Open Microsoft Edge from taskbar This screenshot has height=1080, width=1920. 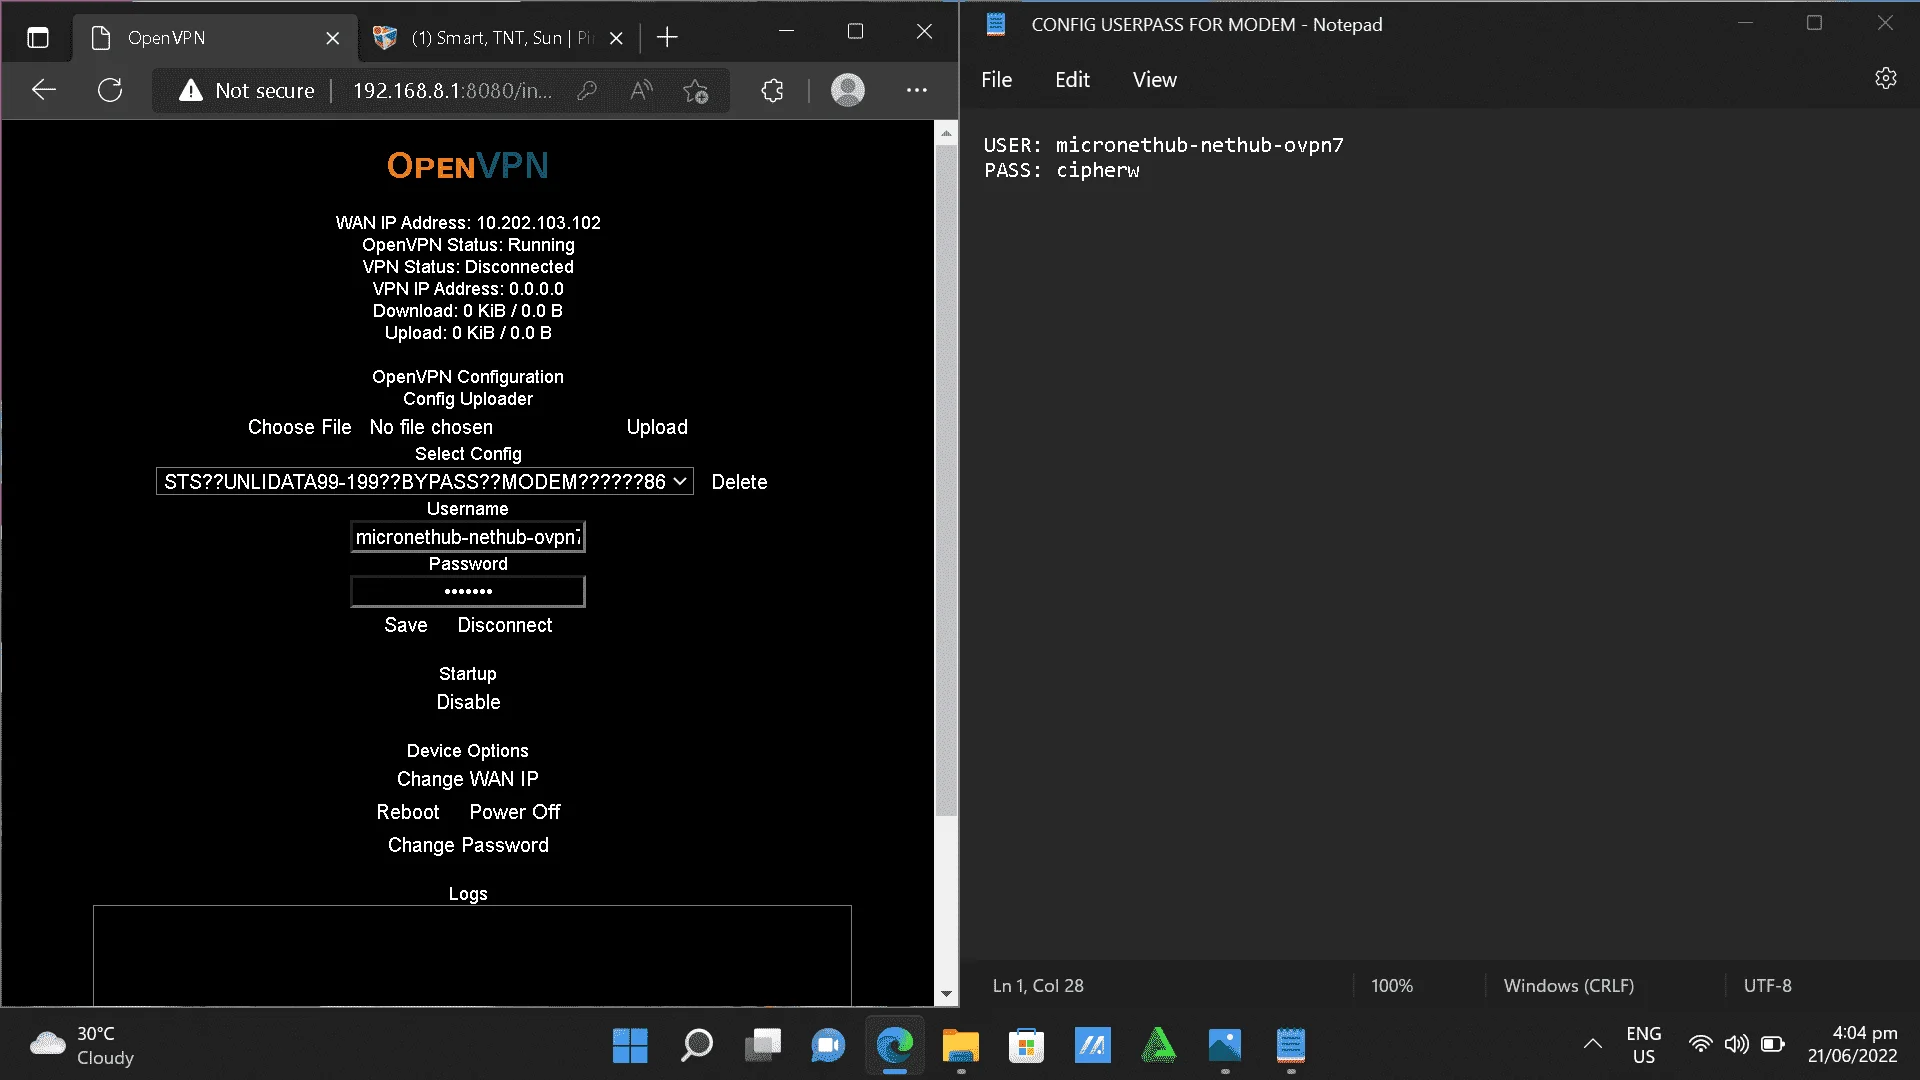(x=894, y=1046)
